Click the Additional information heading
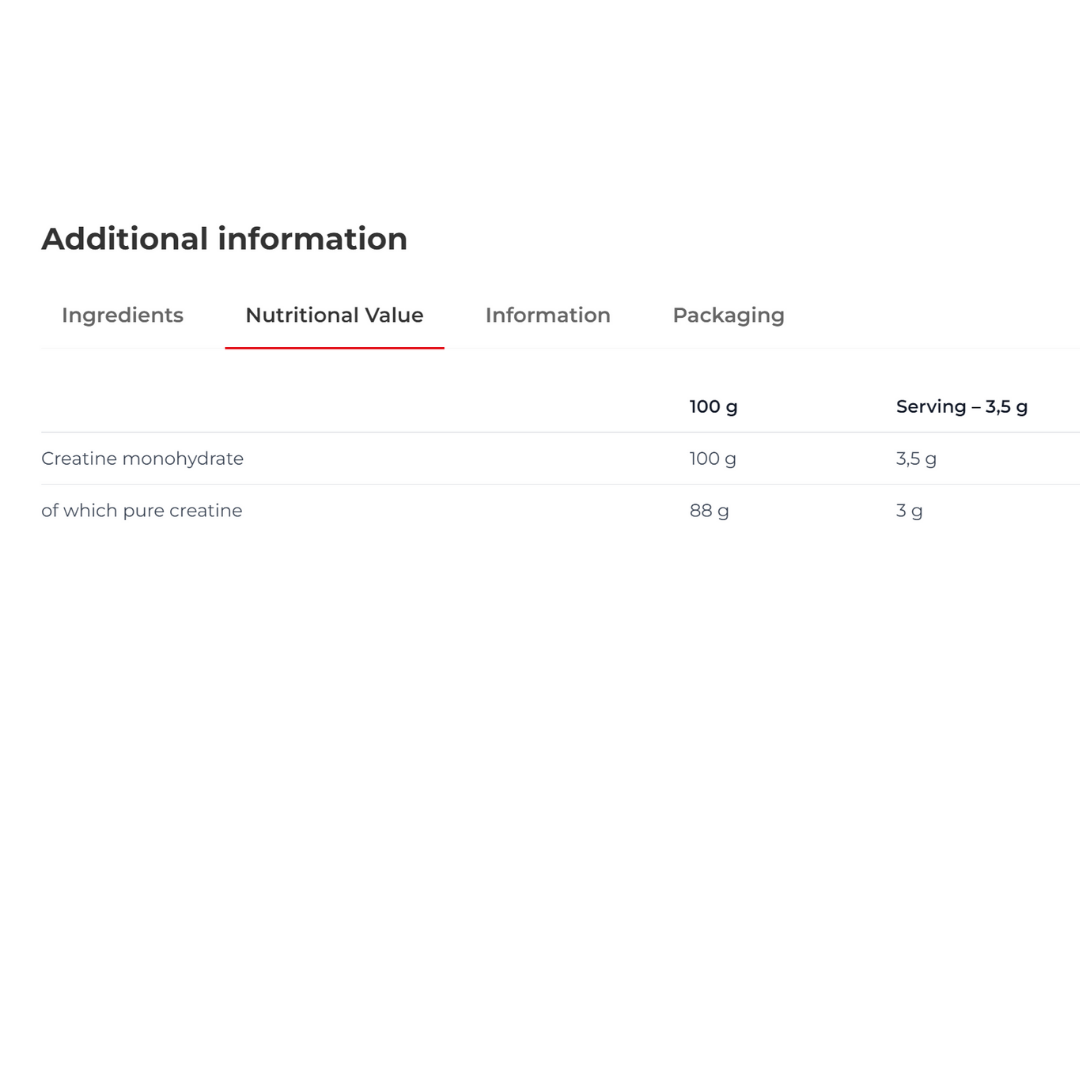 [225, 239]
